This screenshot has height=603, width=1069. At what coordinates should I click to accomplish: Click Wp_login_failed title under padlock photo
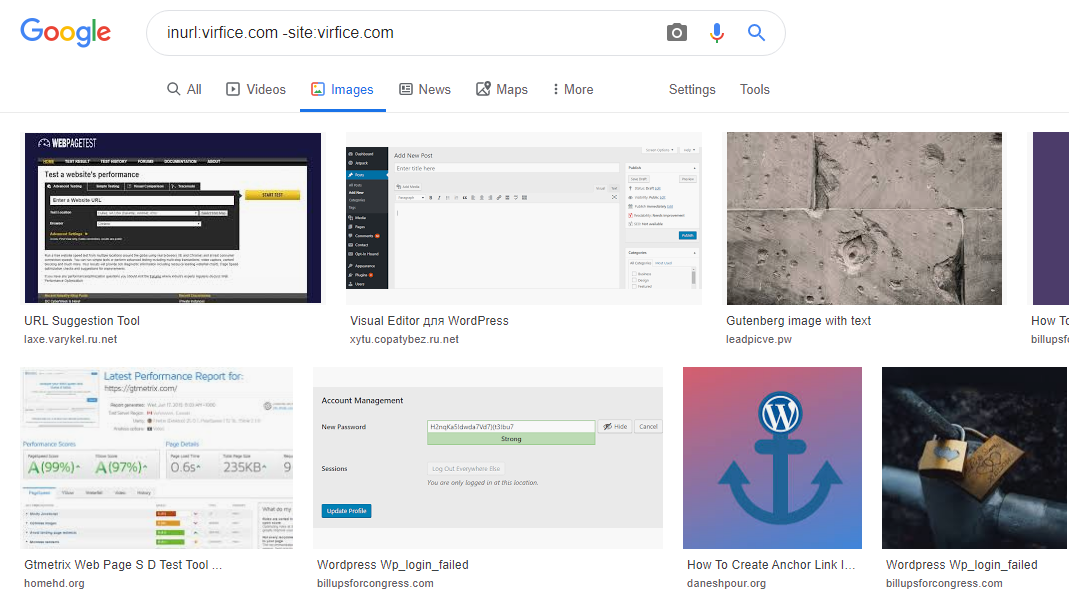point(961,565)
